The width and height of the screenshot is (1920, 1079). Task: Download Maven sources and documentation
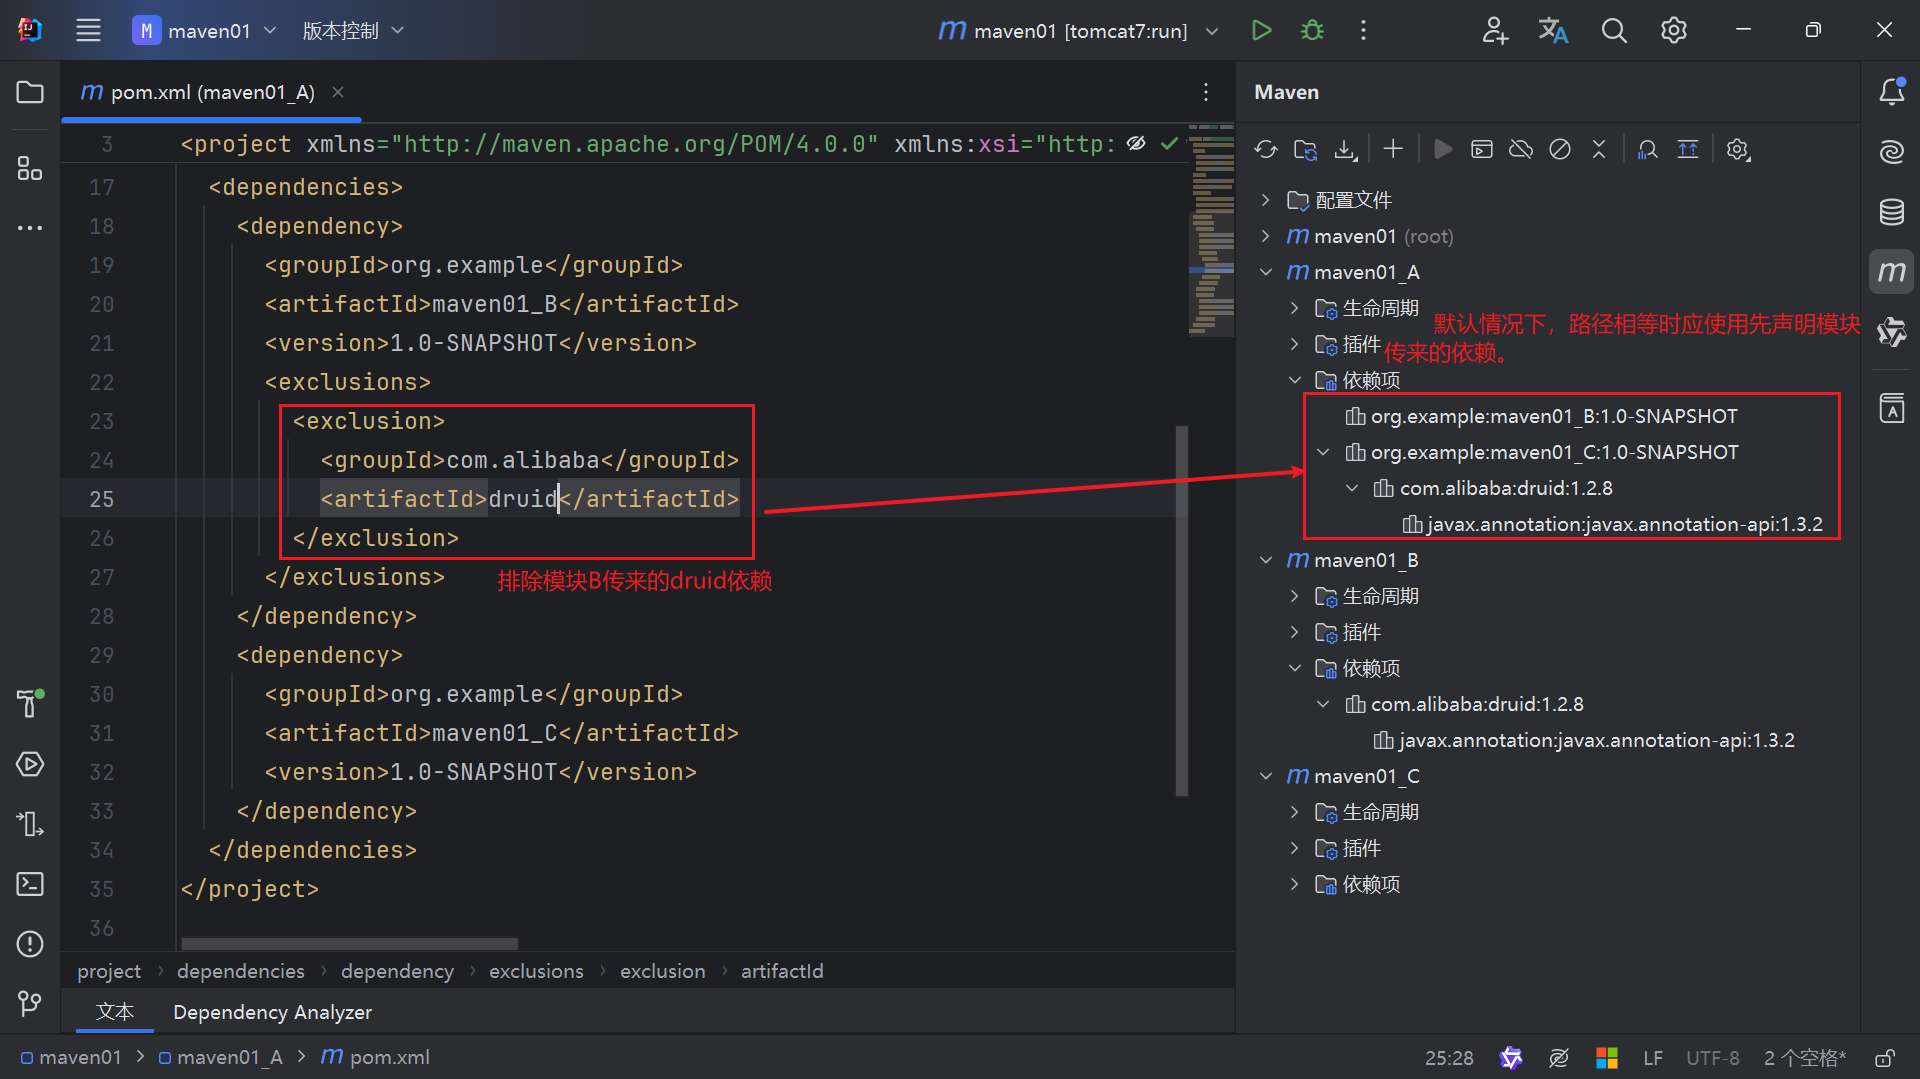(1346, 149)
